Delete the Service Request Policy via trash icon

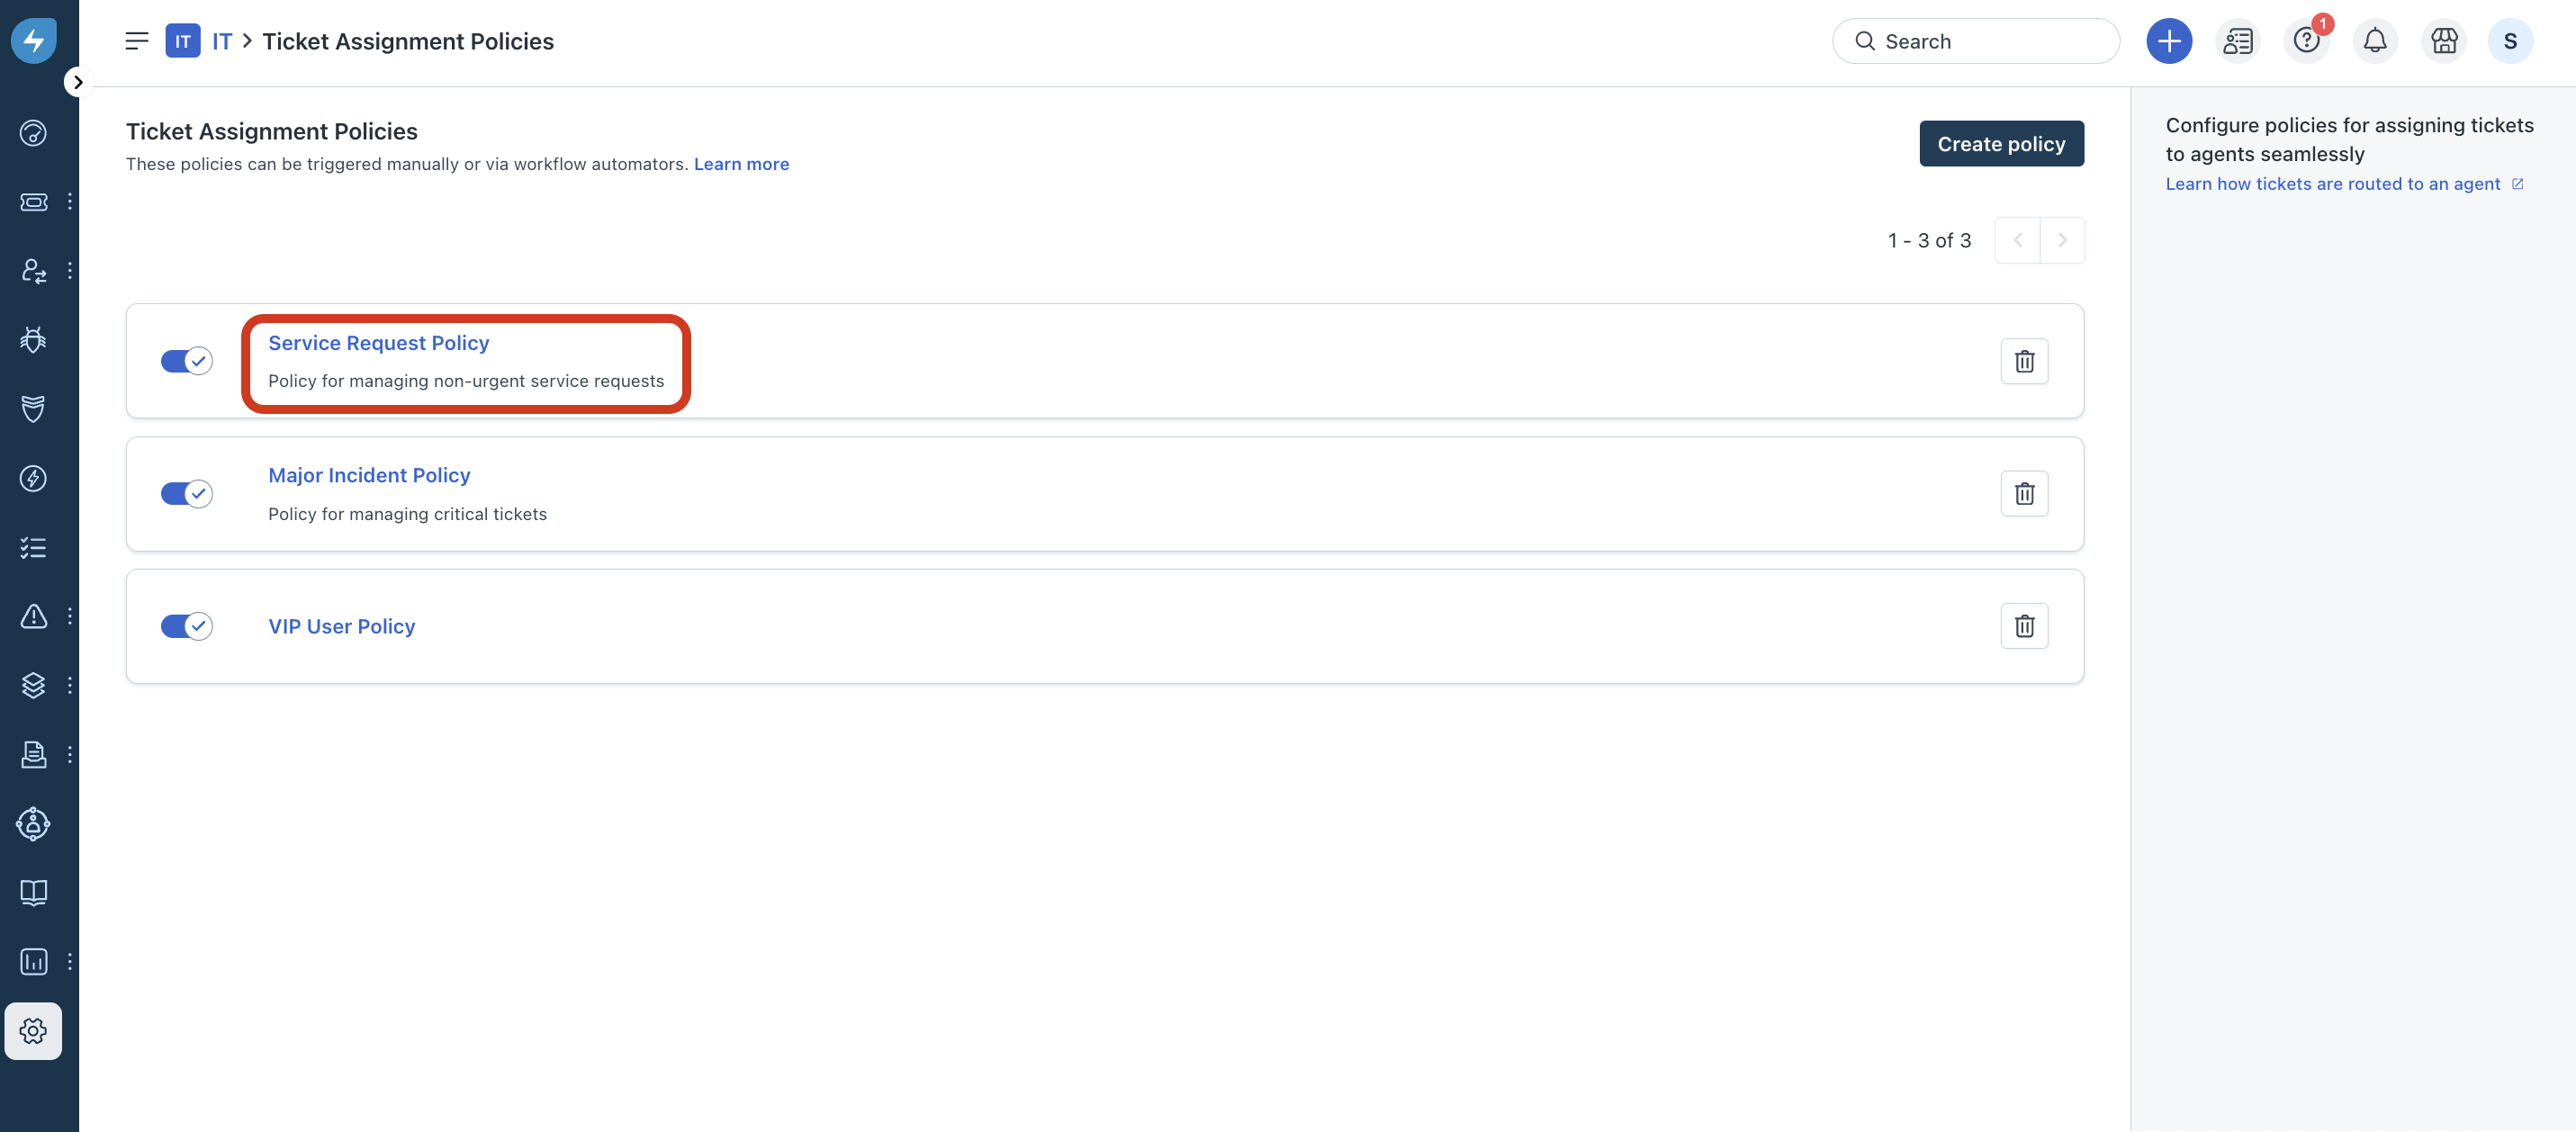coord(2024,361)
